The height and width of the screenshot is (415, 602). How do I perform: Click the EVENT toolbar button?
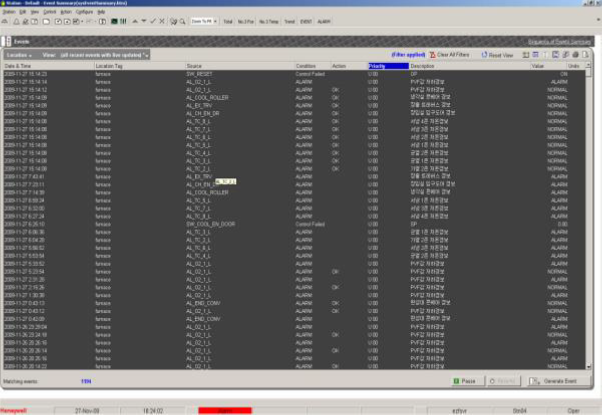click(x=306, y=21)
